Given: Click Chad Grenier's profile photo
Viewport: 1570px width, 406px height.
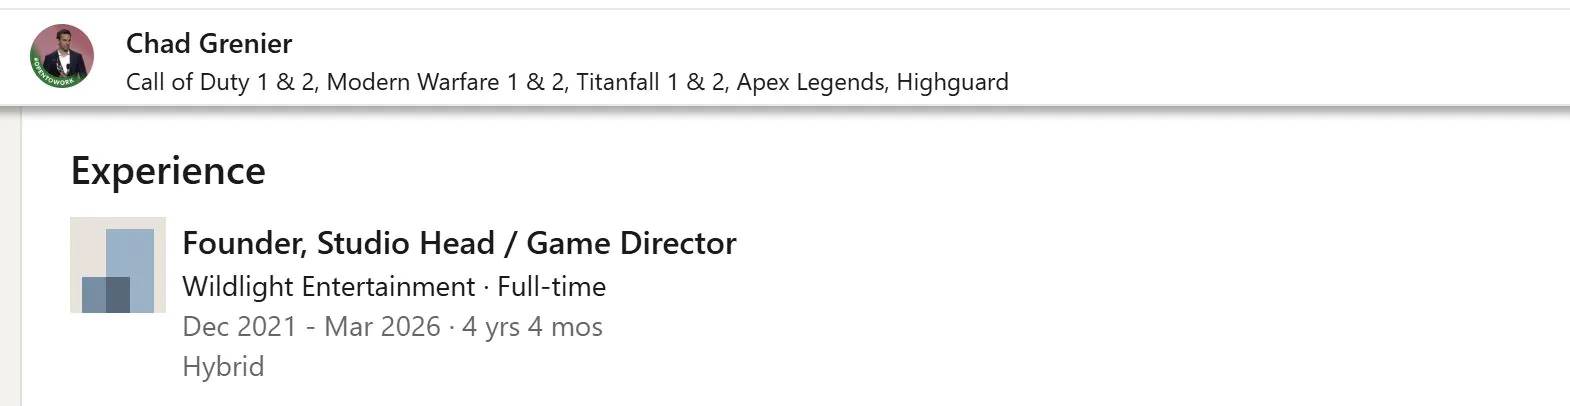Looking at the screenshot, I should [63, 50].
